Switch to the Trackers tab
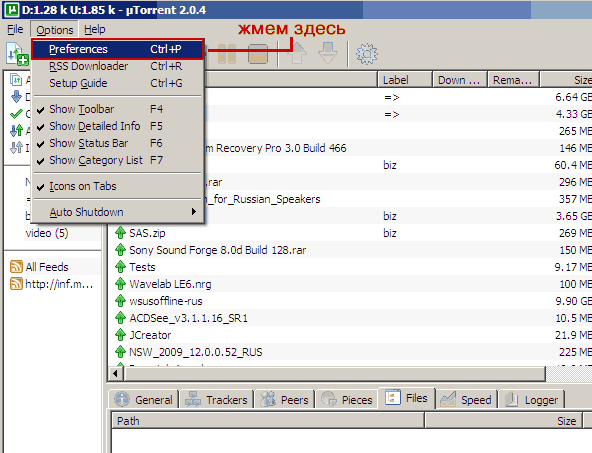This screenshot has height=453, width=592. [x=216, y=399]
